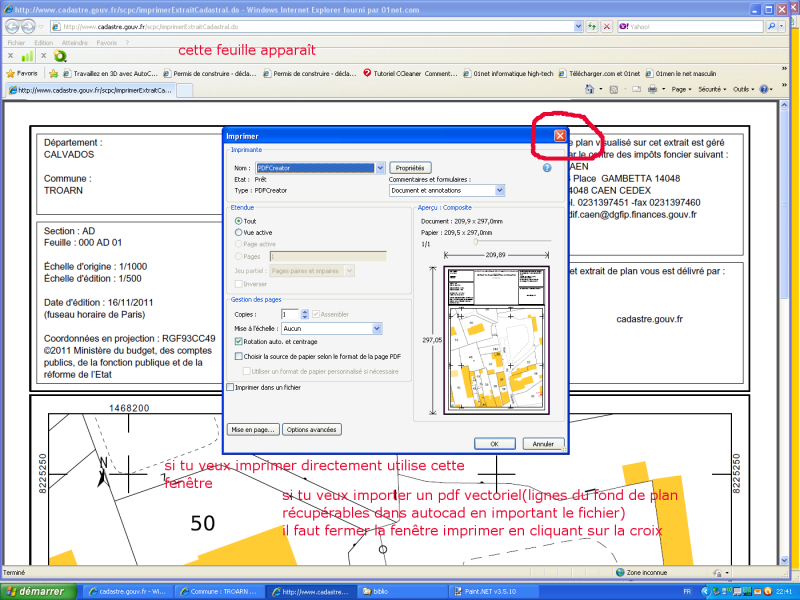Open the Sécurité command menu
The image size is (800, 600).
(712, 89)
